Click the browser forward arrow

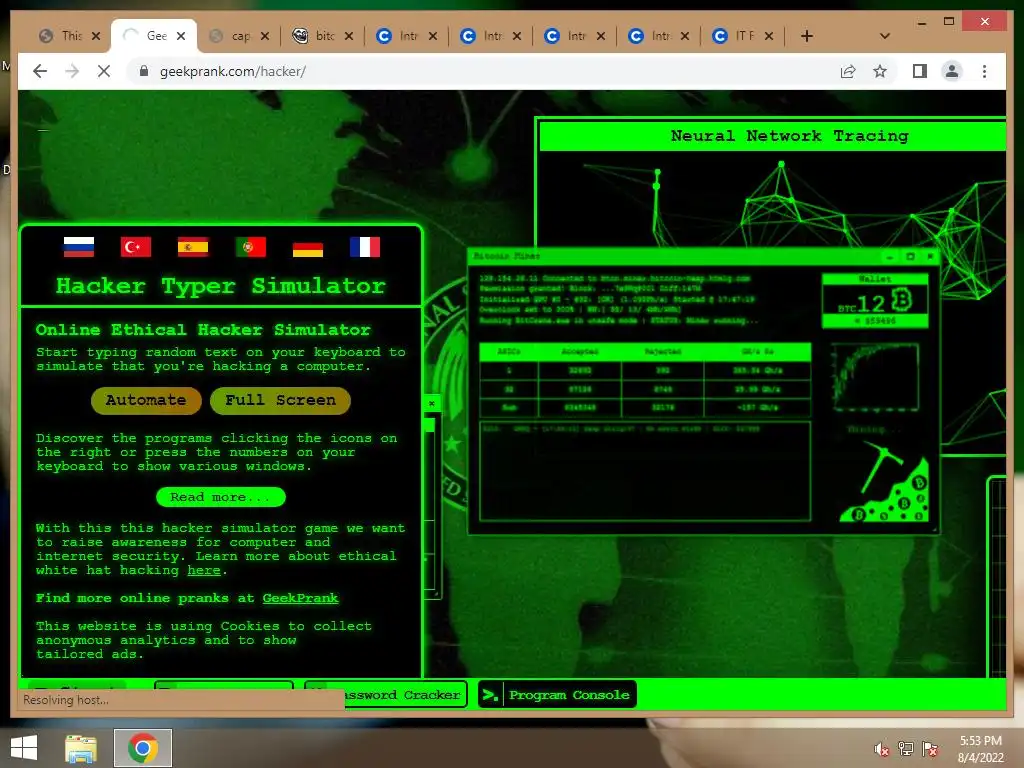(x=72, y=71)
